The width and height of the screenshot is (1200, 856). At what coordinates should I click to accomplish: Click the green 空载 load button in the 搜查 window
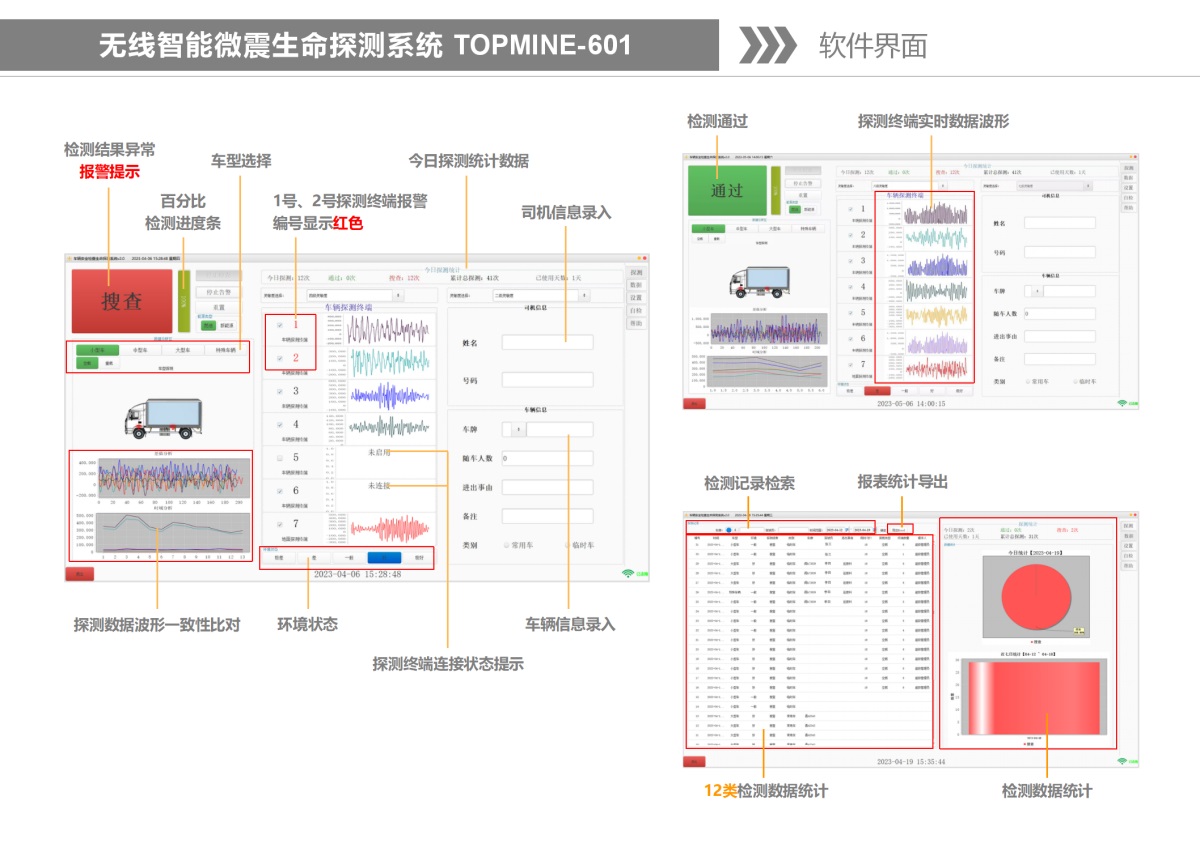pyautogui.click(x=87, y=363)
